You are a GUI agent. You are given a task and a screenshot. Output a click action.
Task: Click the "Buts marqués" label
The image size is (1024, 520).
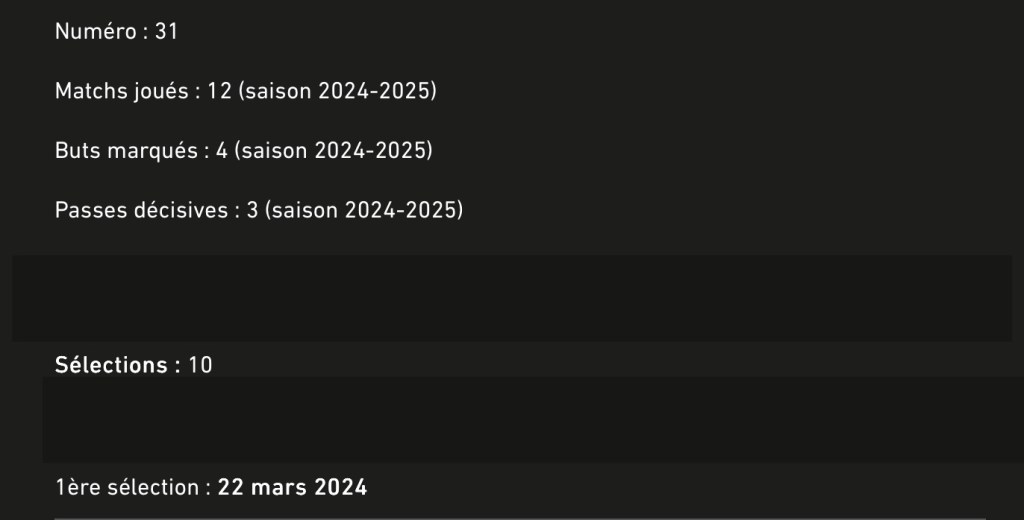125,151
